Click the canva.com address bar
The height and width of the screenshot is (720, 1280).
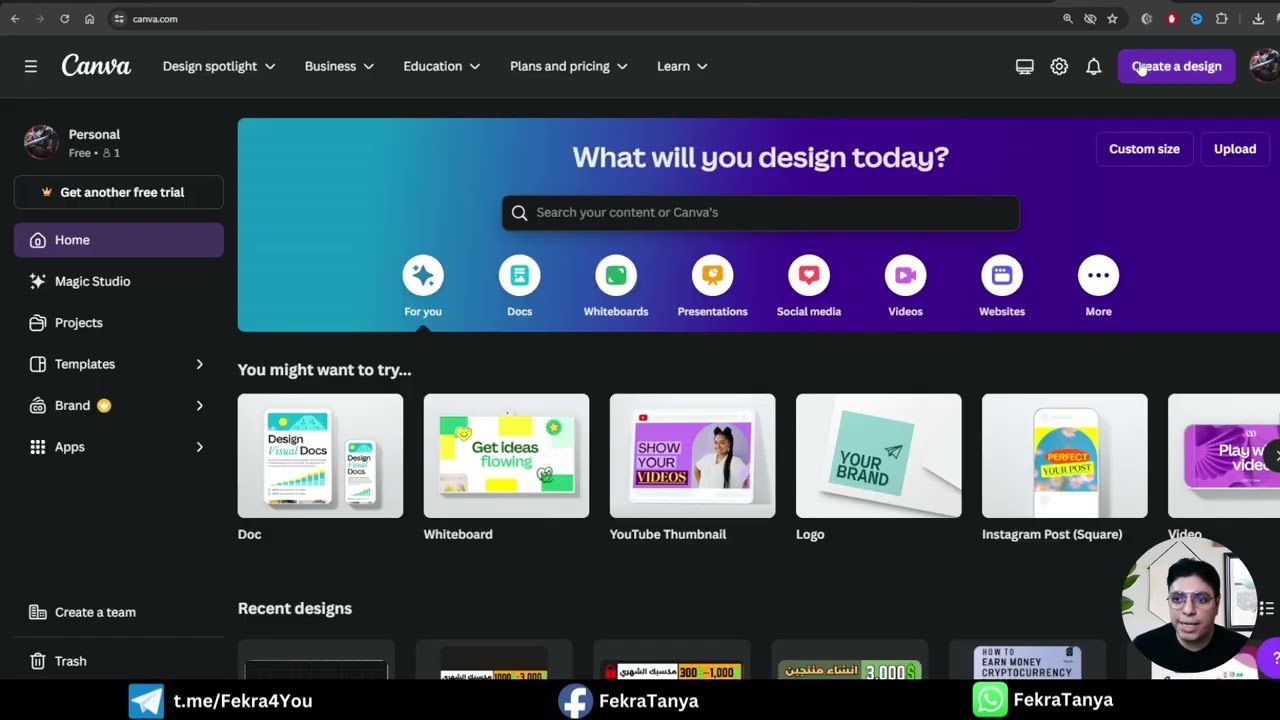click(x=580, y=19)
